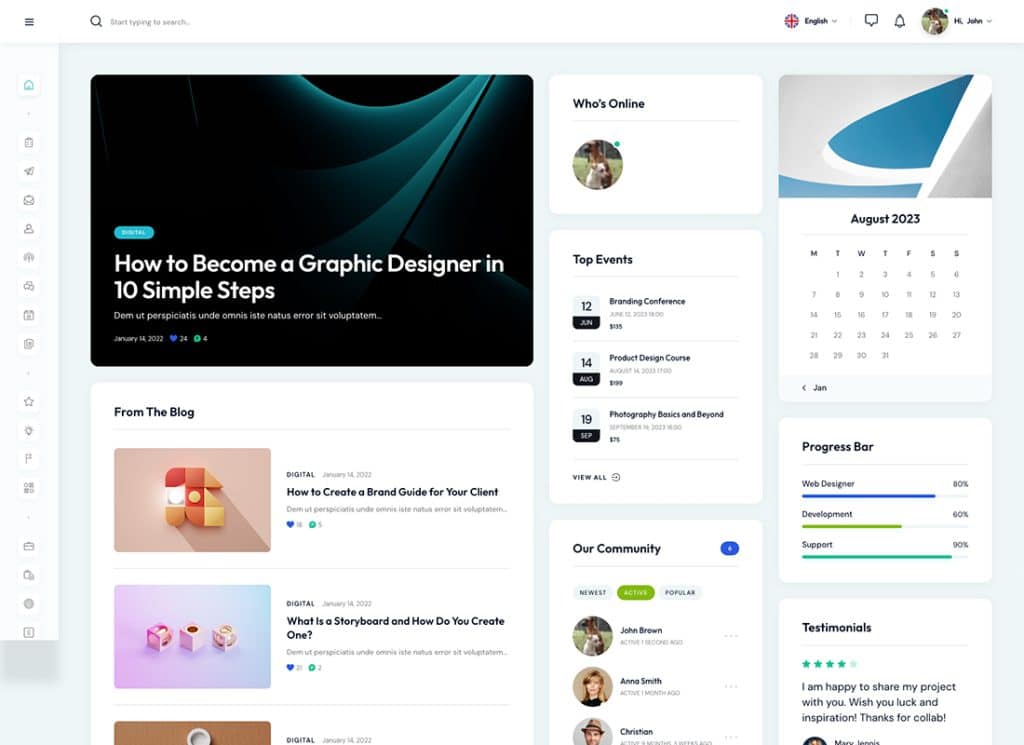Expand the Hi, John account dropdown

(957, 21)
